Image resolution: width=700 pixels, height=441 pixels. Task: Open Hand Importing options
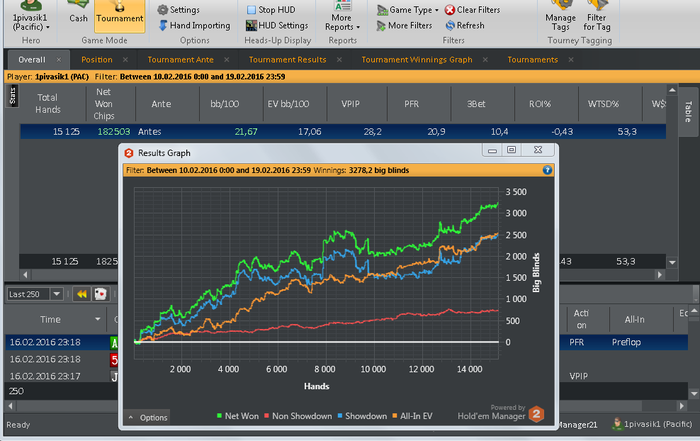pyautogui.click(x=194, y=25)
